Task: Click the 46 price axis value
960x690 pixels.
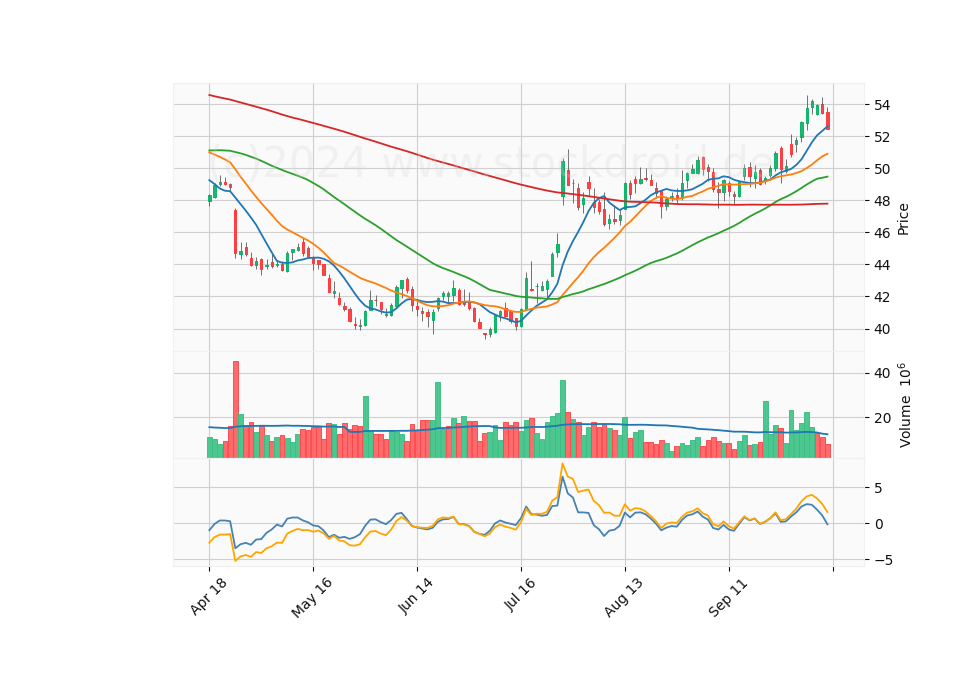Action: click(x=882, y=233)
